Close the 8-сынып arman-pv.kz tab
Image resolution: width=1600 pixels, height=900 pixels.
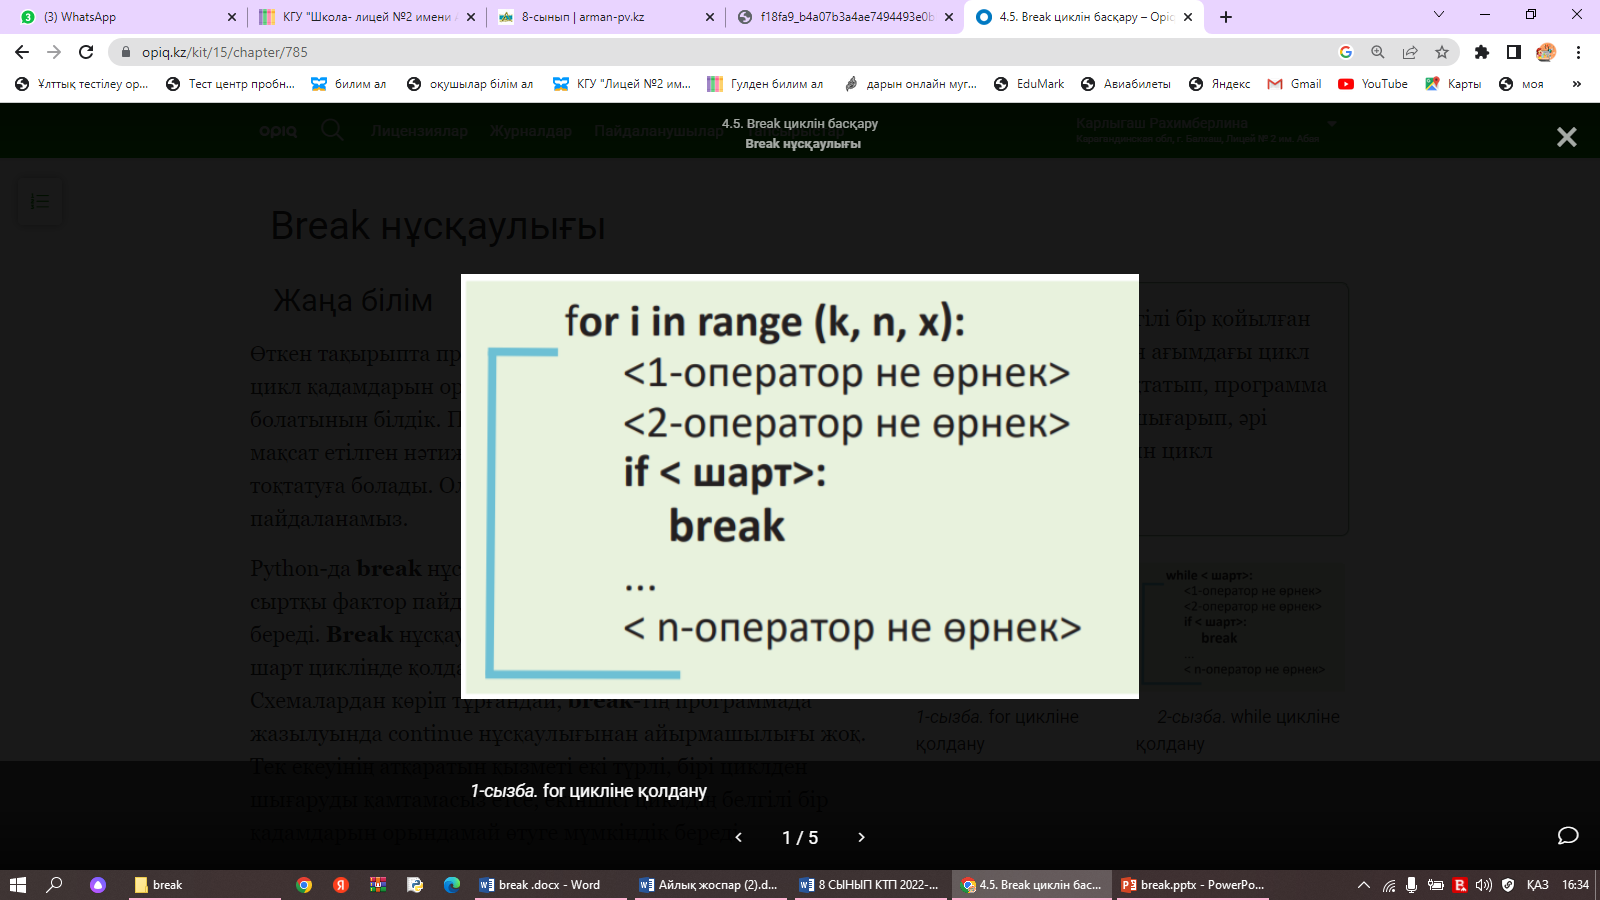710,17
